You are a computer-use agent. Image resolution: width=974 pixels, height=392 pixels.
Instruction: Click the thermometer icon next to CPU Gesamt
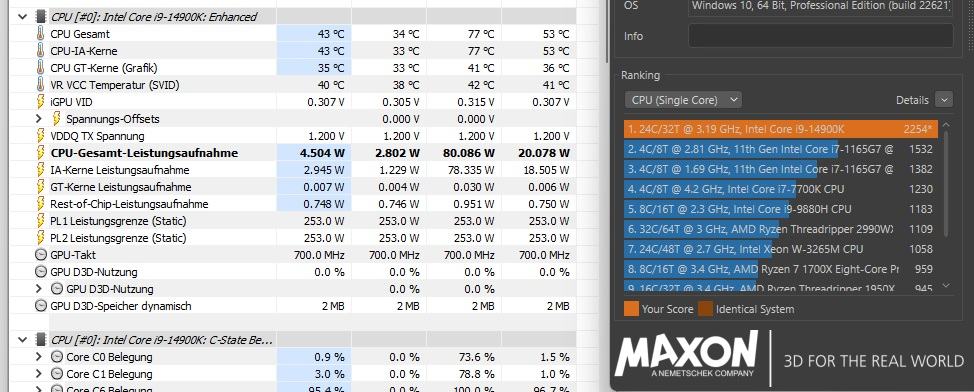click(41, 34)
